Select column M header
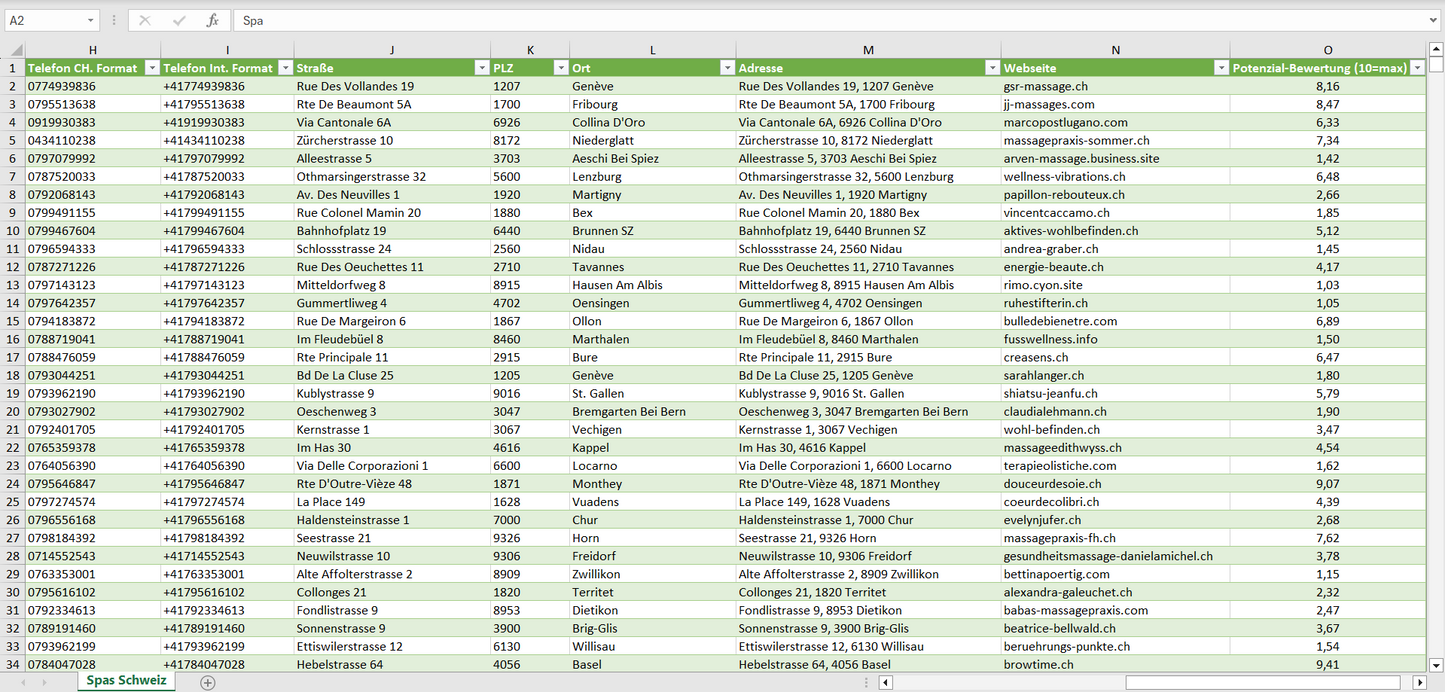This screenshot has height=692, width=1445. click(x=867, y=50)
